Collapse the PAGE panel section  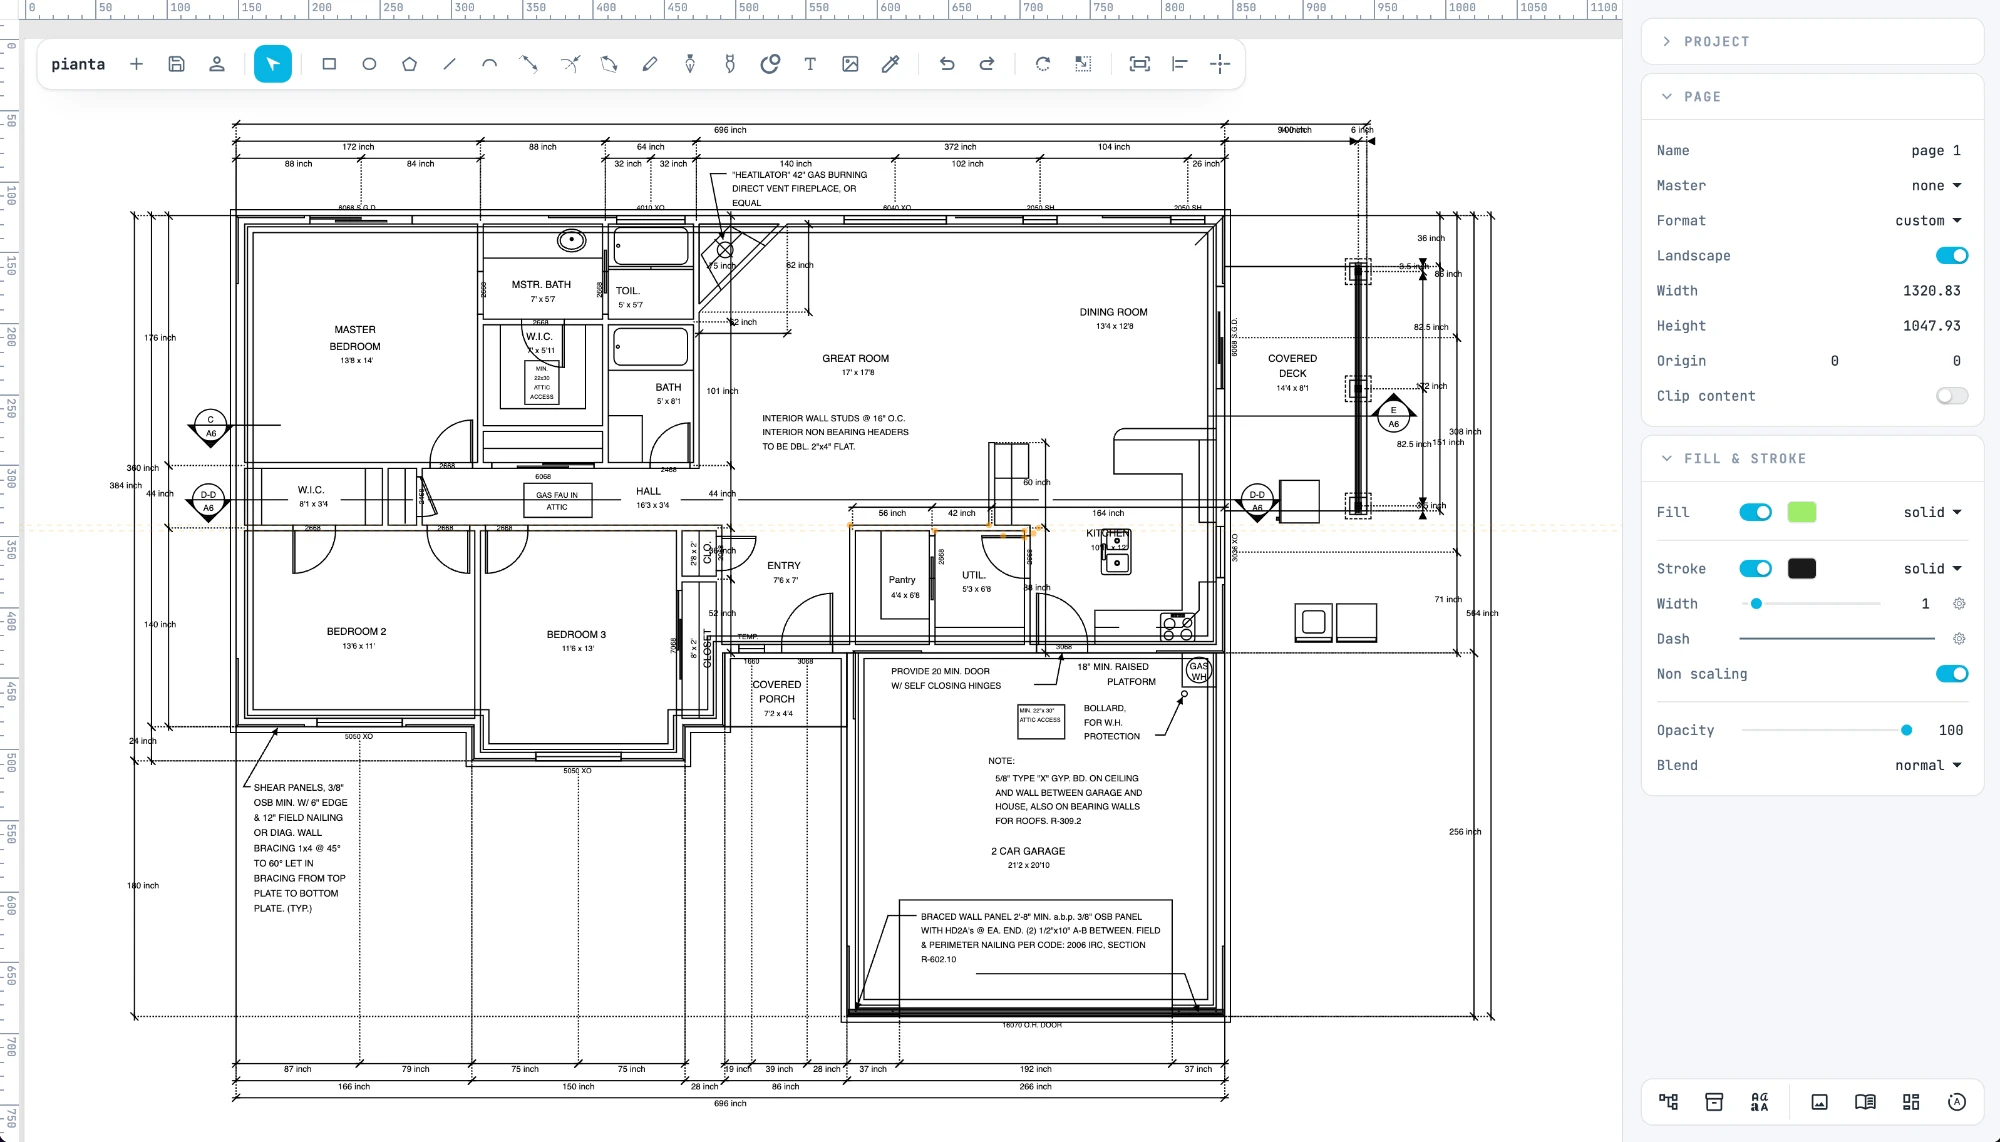[1812, 97]
